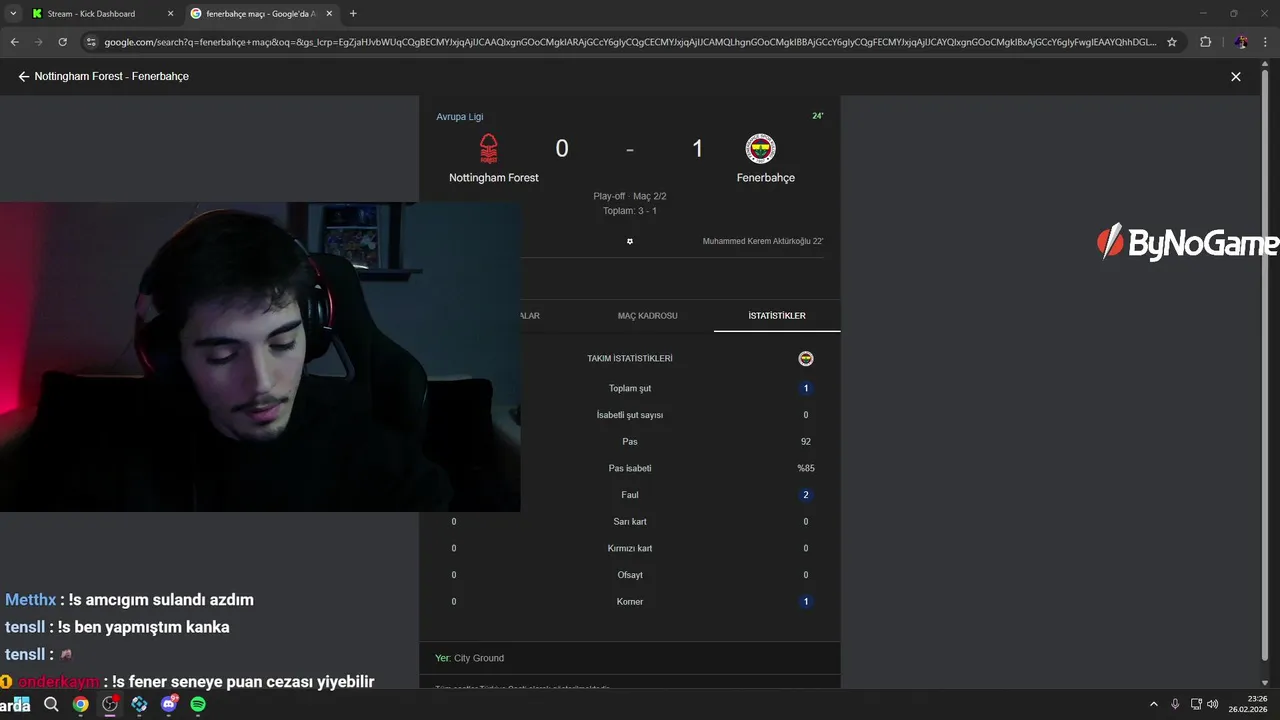Switch to the MAÇ KADROSU tab
The image size is (1280, 720).
(x=647, y=316)
